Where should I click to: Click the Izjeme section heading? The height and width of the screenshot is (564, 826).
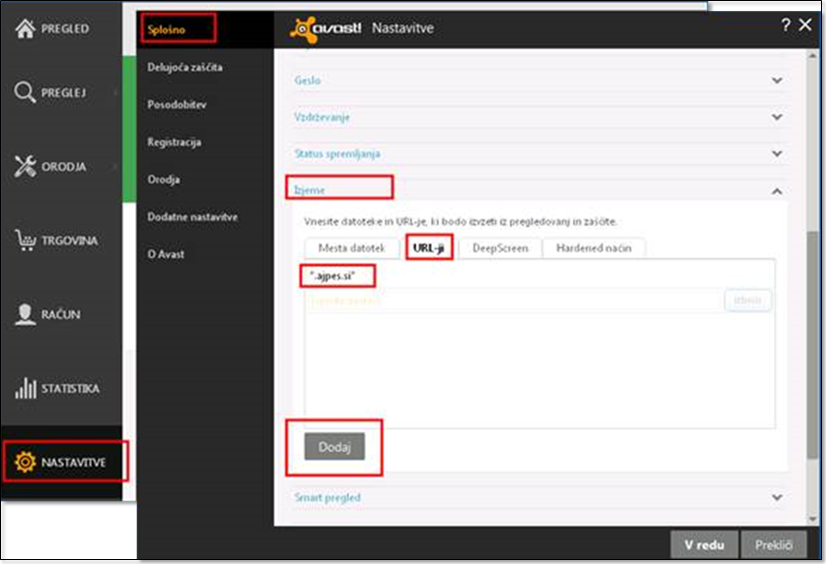(x=310, y=190)
